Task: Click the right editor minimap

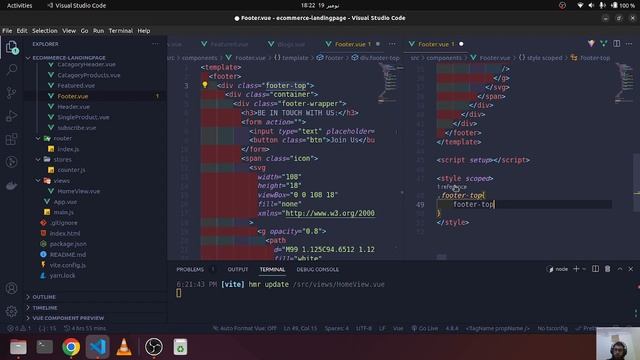Action: point(624,84)
